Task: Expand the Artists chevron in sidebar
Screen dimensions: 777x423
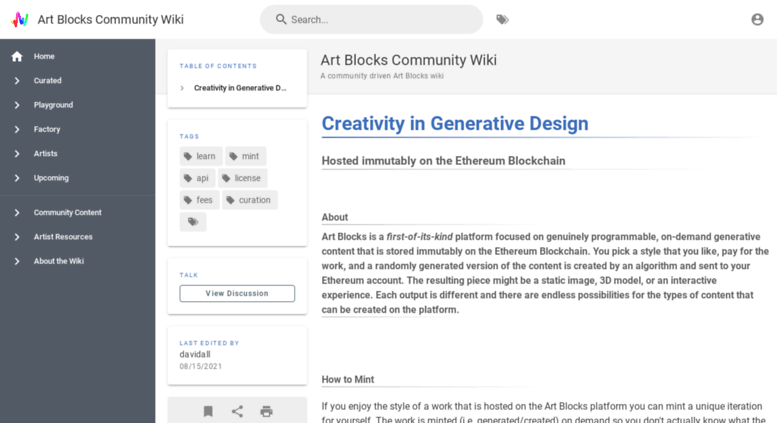Action: [17, 154]
